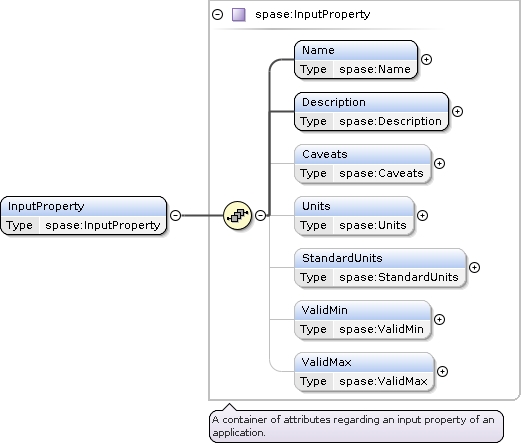Select the Description element box

[371, 112]
